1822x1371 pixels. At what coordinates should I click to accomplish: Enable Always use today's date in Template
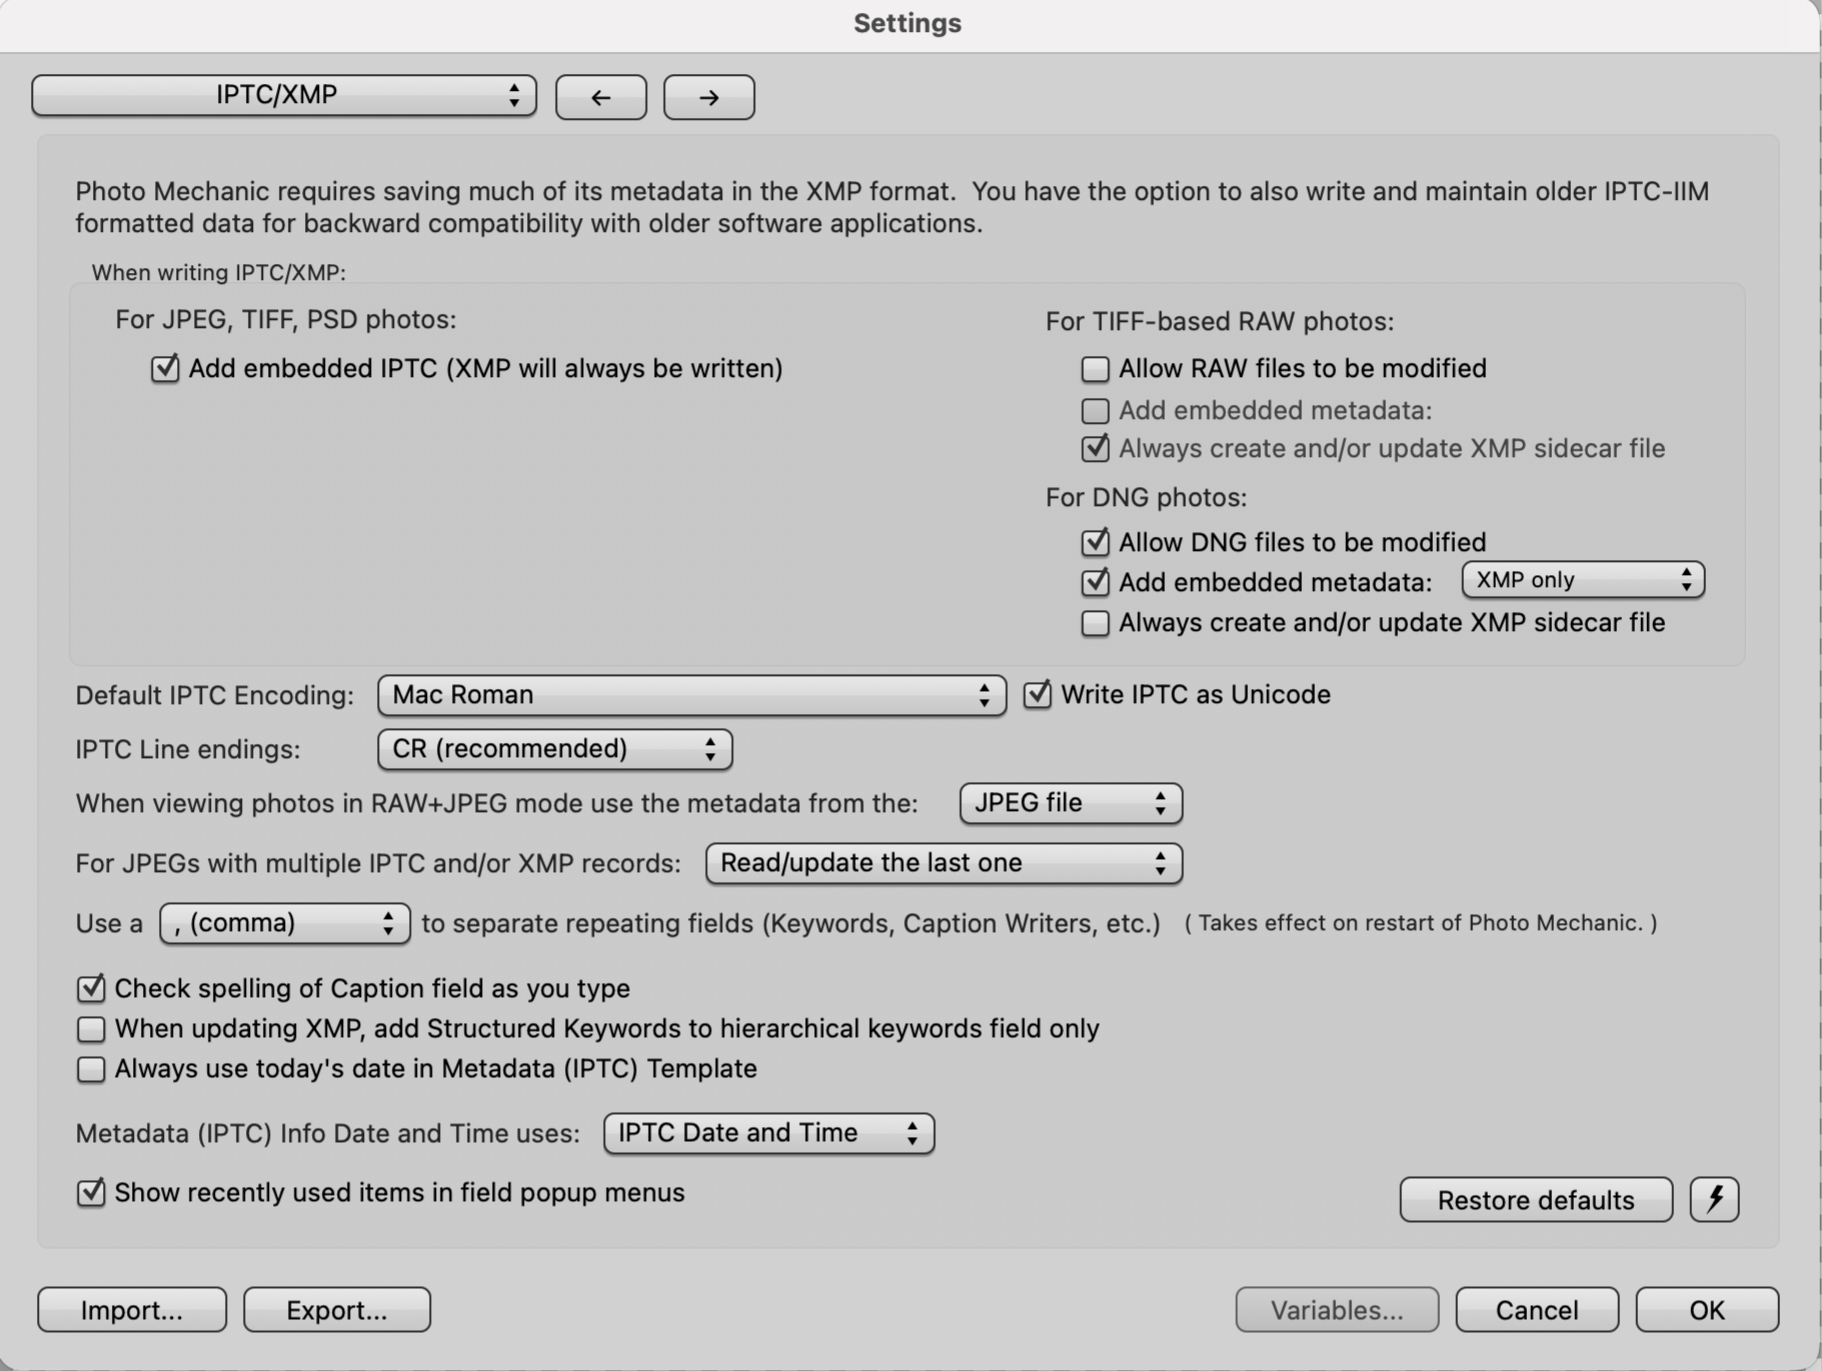[x=91, y=1069]
